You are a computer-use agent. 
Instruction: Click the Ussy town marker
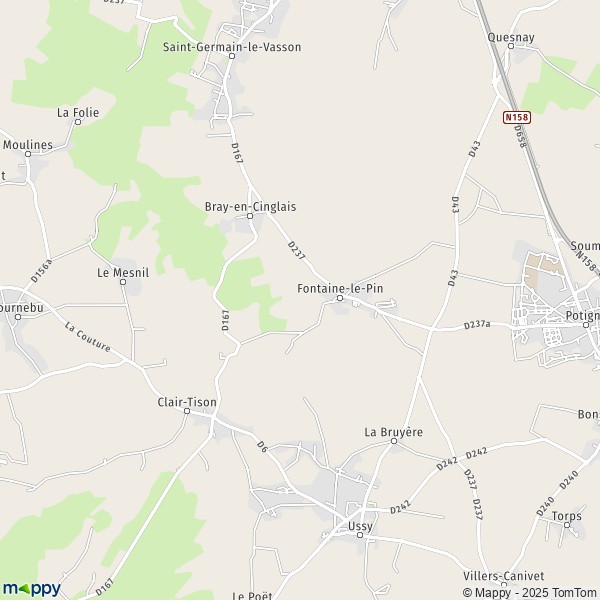click(360, 535)
